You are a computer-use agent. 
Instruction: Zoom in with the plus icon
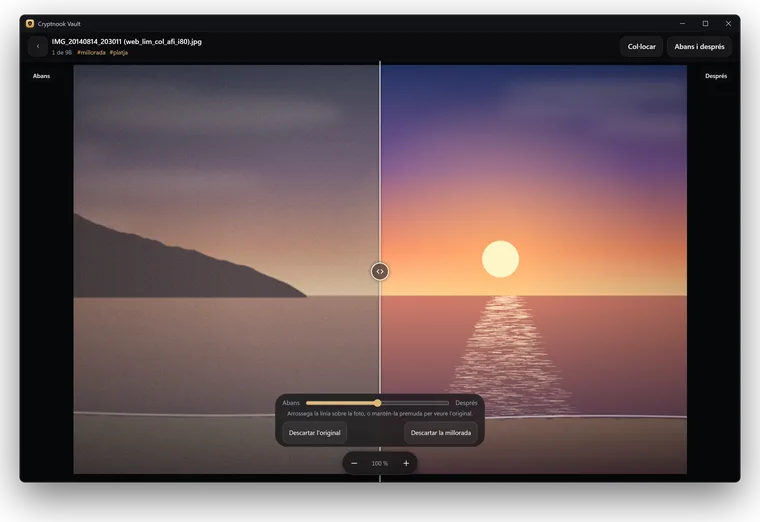coord(406,463)
